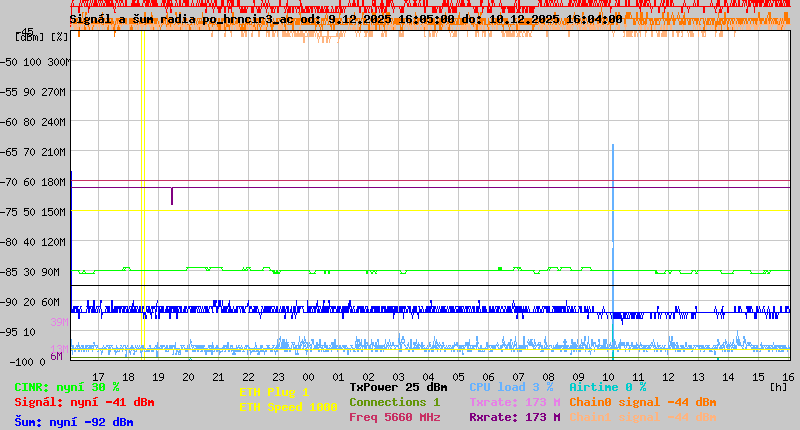
Task: Click the tall light-blue spike after hour 10
Action: pyautogui.click(x=612, y=200)
